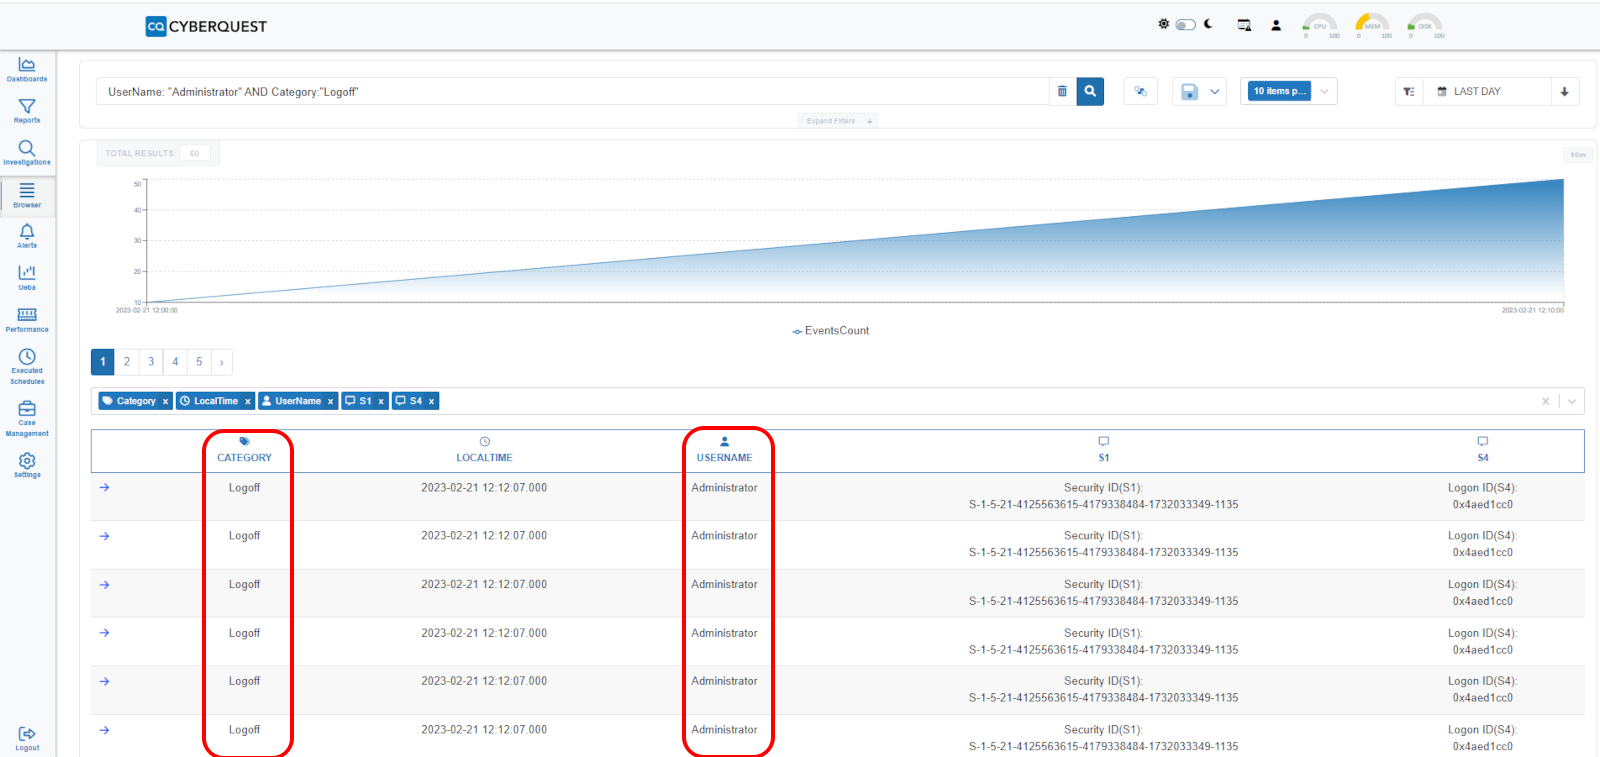Go to results page 4
The image size is (1600, 757).
pos(175,362)
